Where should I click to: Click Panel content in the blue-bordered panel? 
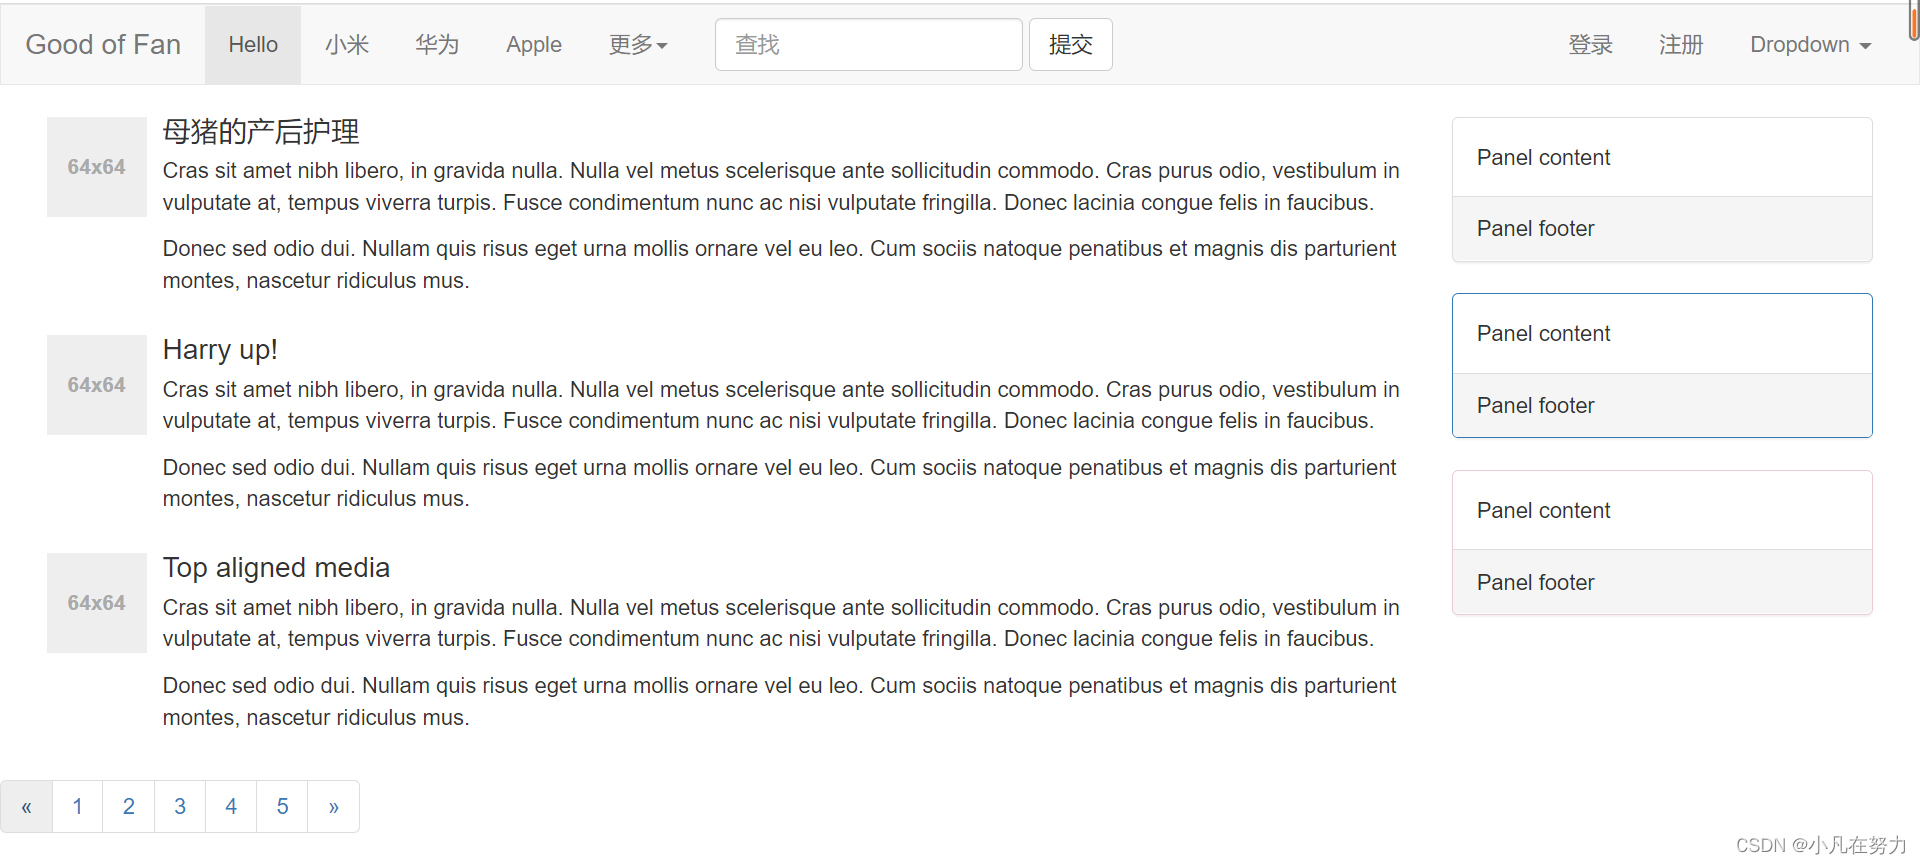coord(1543,334)
